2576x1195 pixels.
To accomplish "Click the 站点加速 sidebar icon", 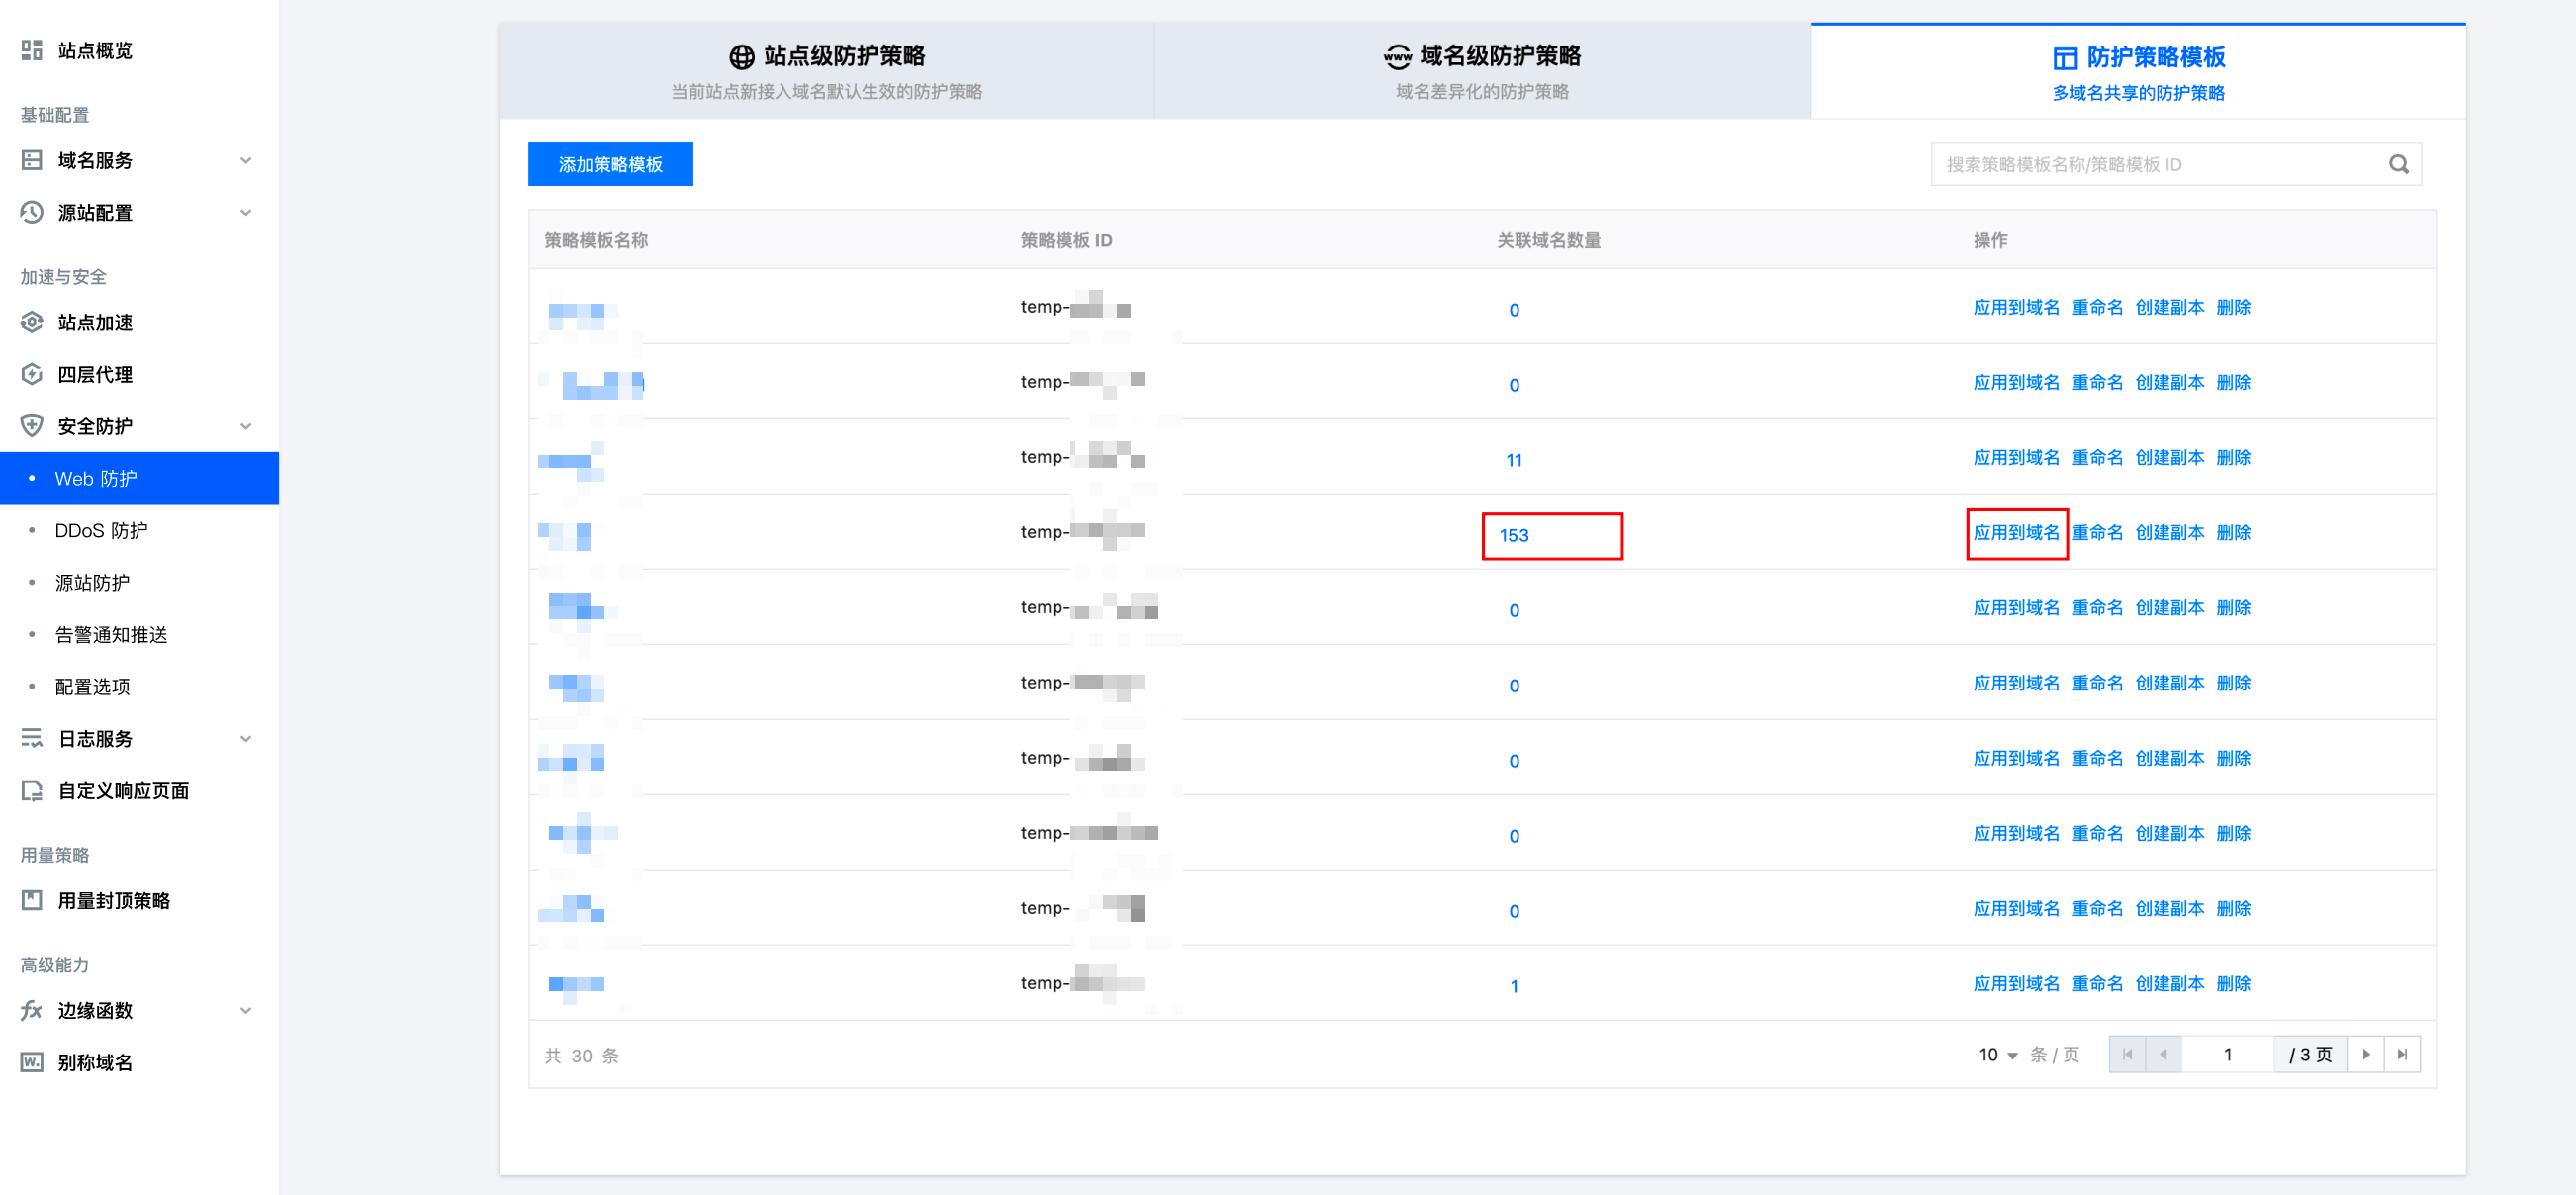I will coord(32,322).
